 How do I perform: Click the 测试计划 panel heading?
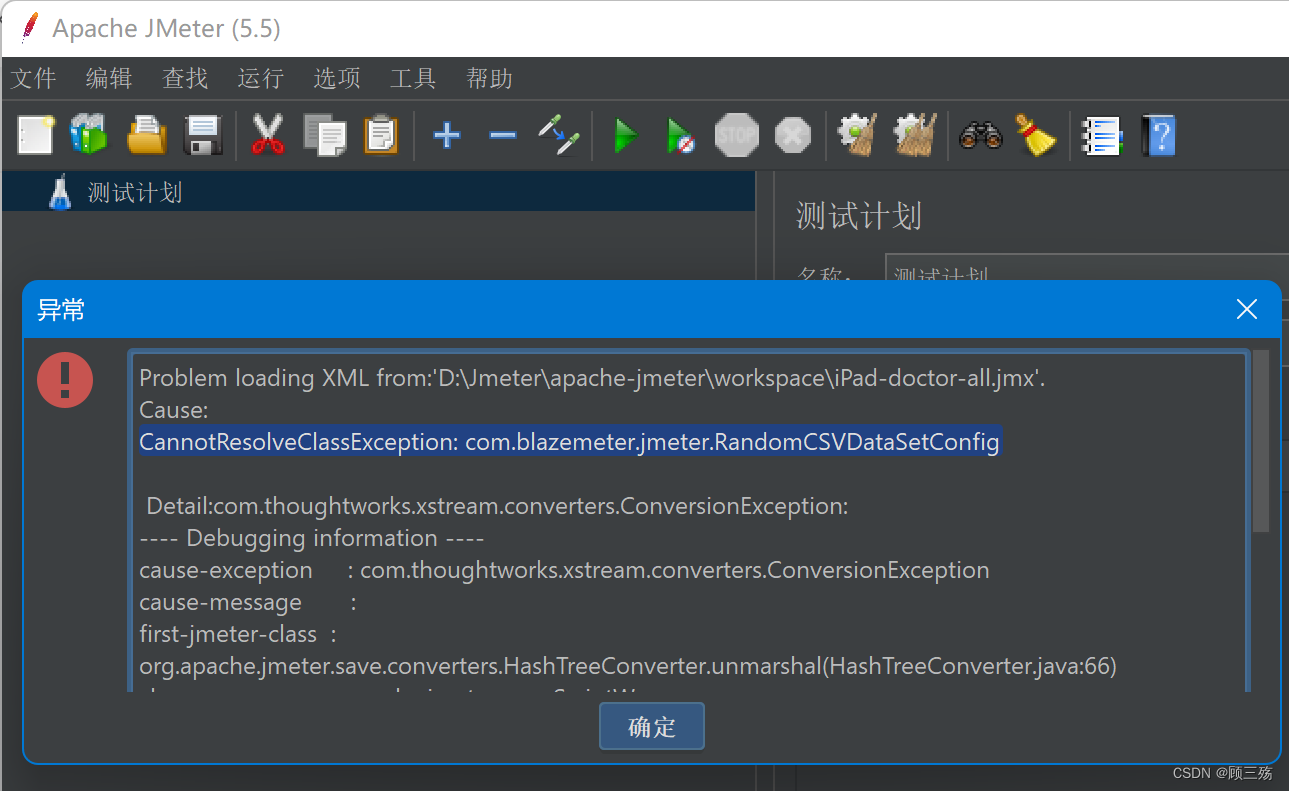click(x=858, y=216)
